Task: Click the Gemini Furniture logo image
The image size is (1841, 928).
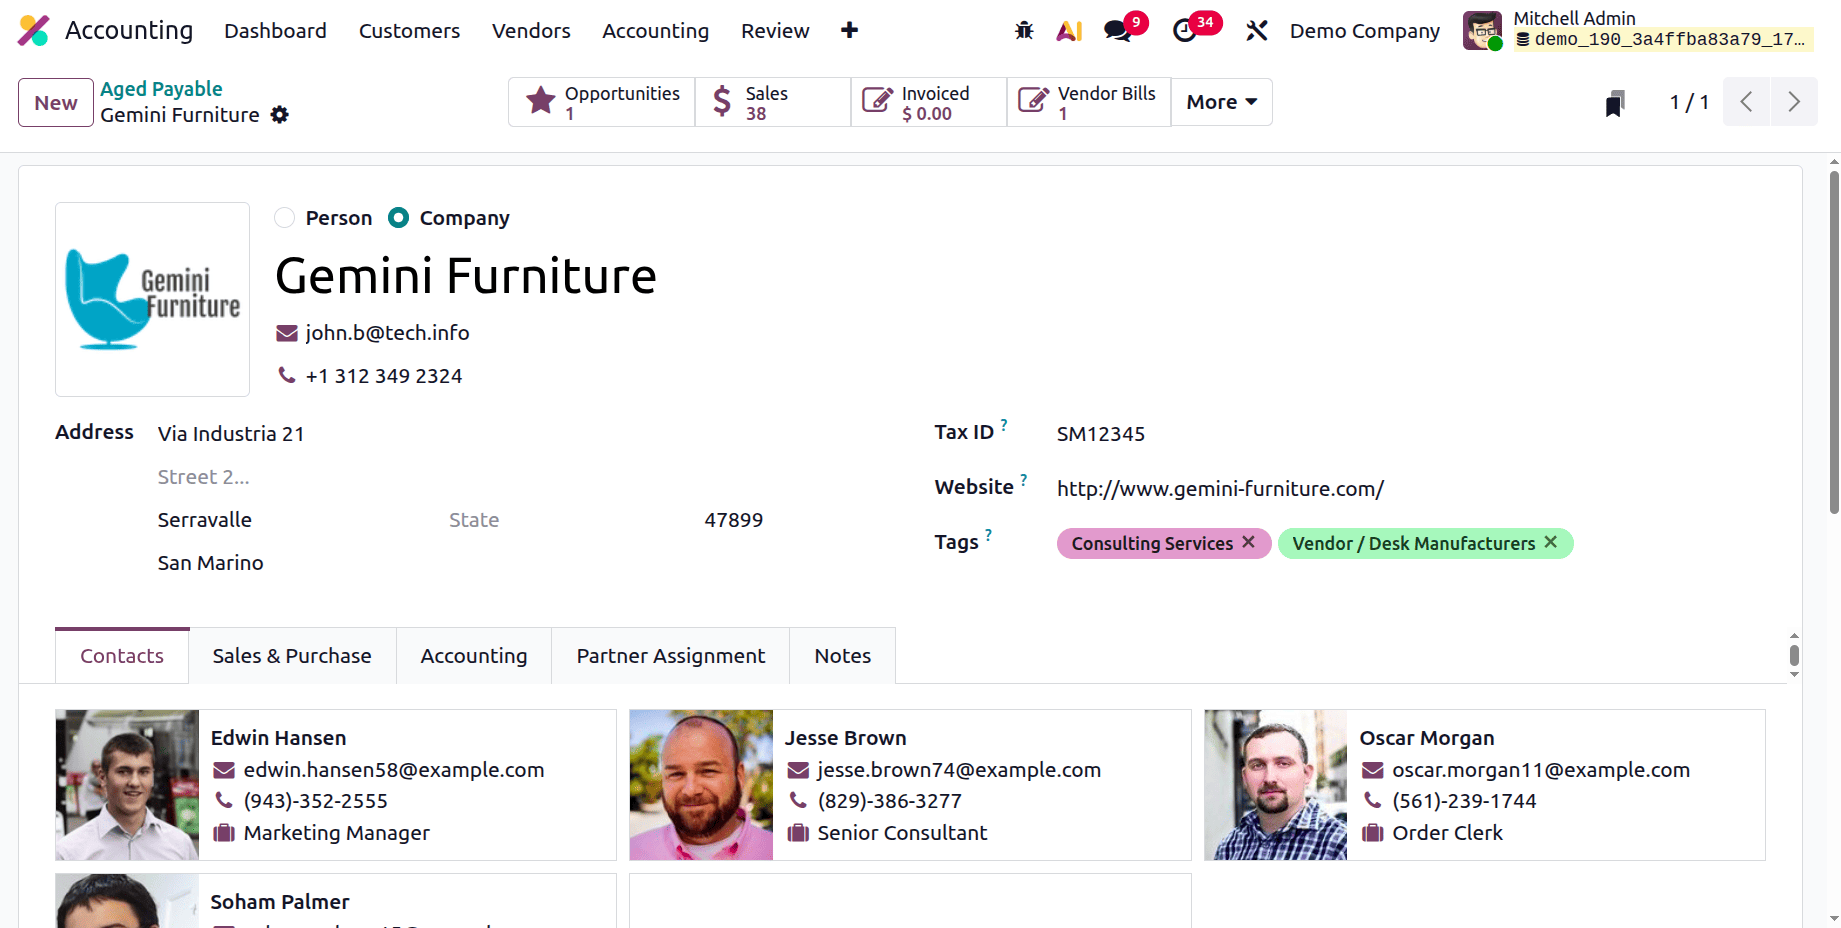Action: tap(152, 300)
